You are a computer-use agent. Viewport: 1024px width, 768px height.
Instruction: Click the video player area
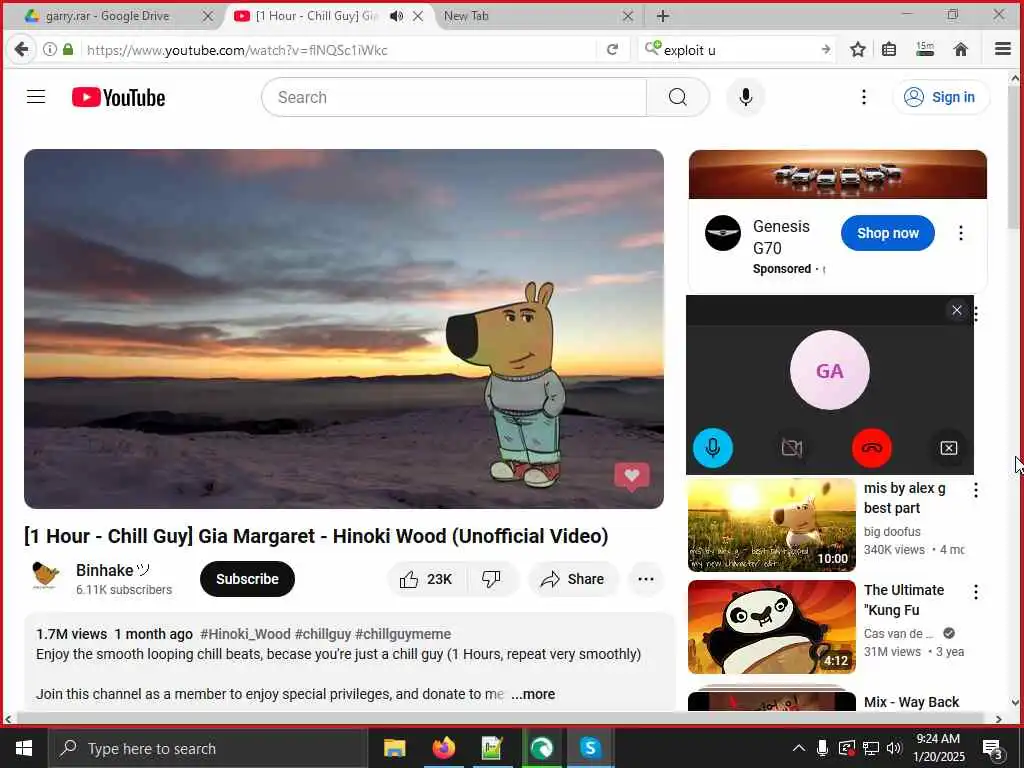(344, 328)
